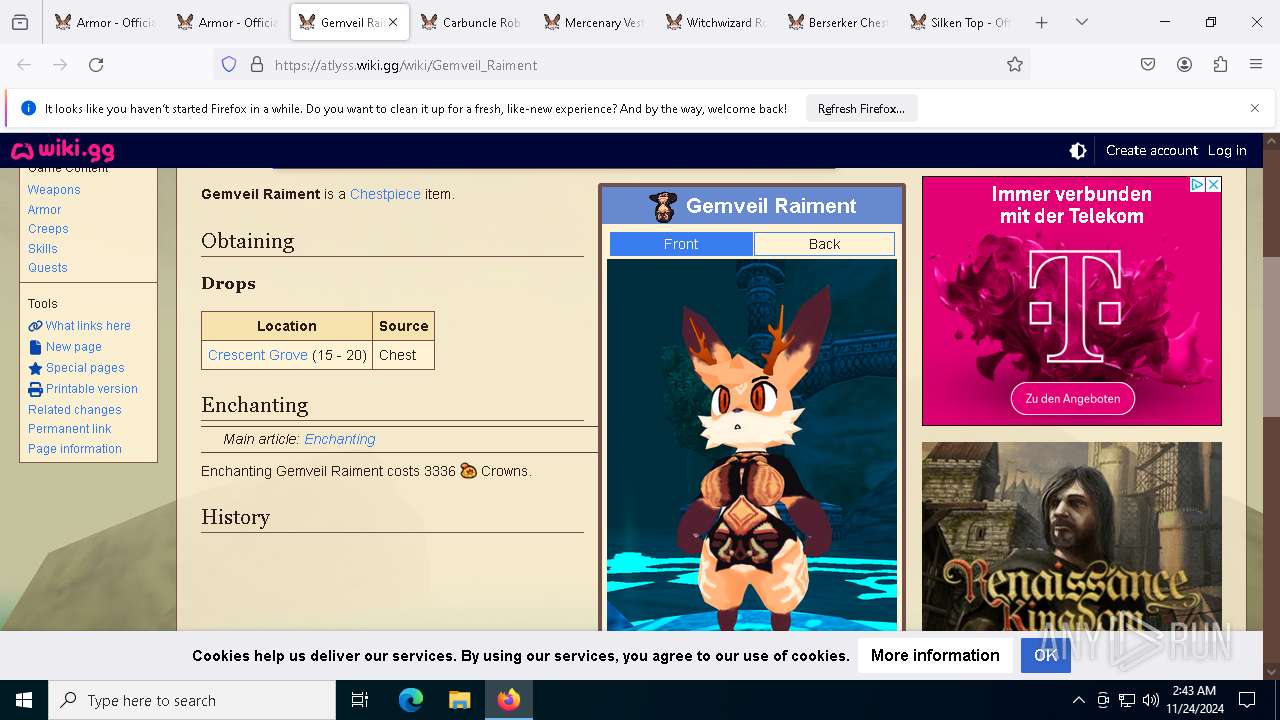Click the URL address bar
Viewport: 1280px width, 720px height.
[x=620, y=65]
